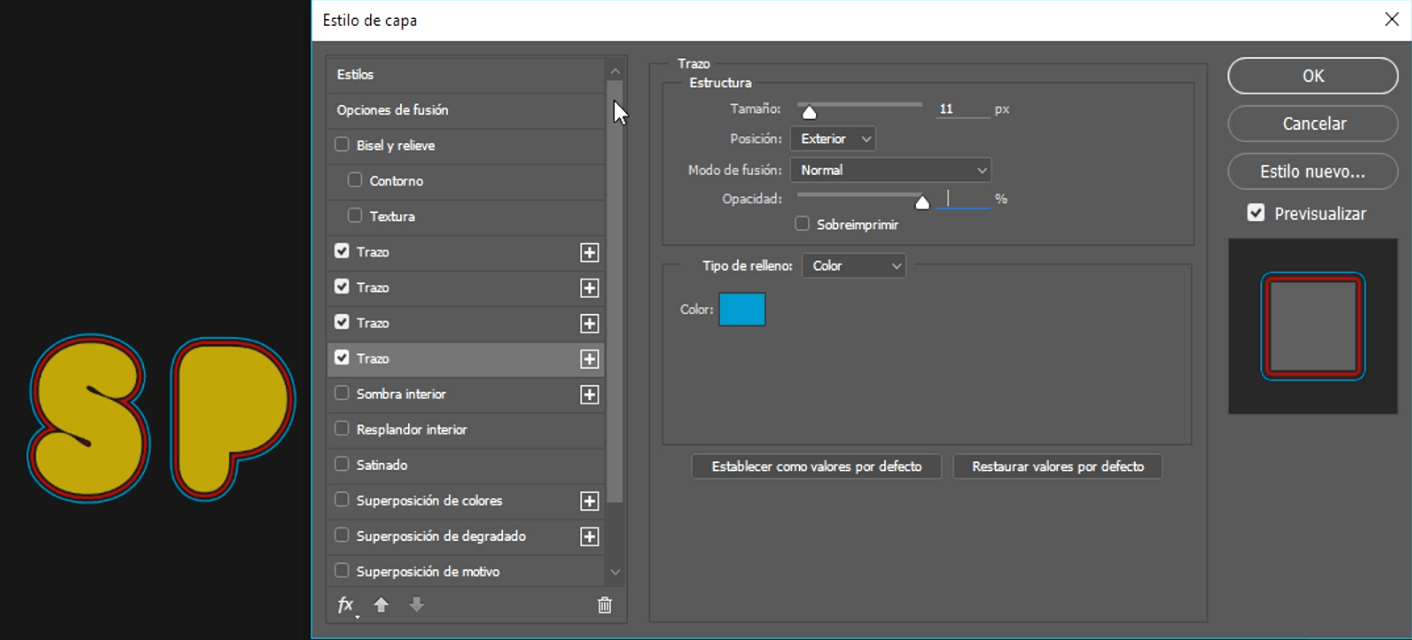Turn on the Textura checkbox
The image size is (1412, 640).
(355, 216)
